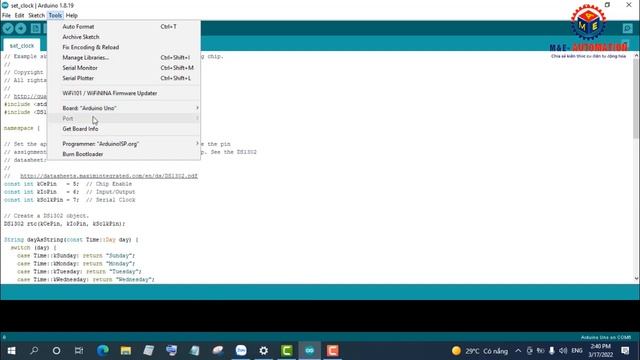Open the Sketch menu

pyautogui.click(x=36, y=16)
